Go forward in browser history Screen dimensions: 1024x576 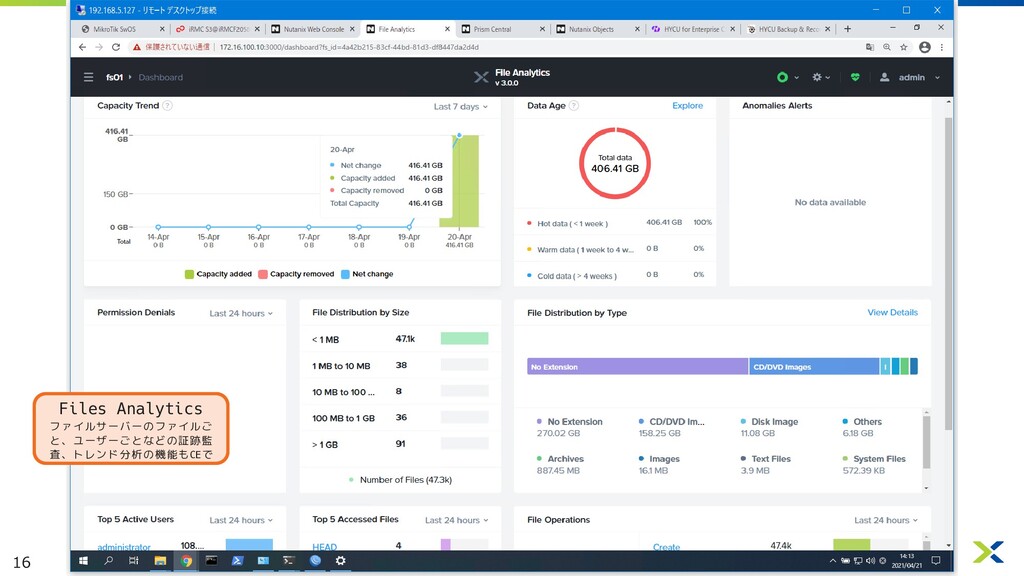tap(99, 47)
